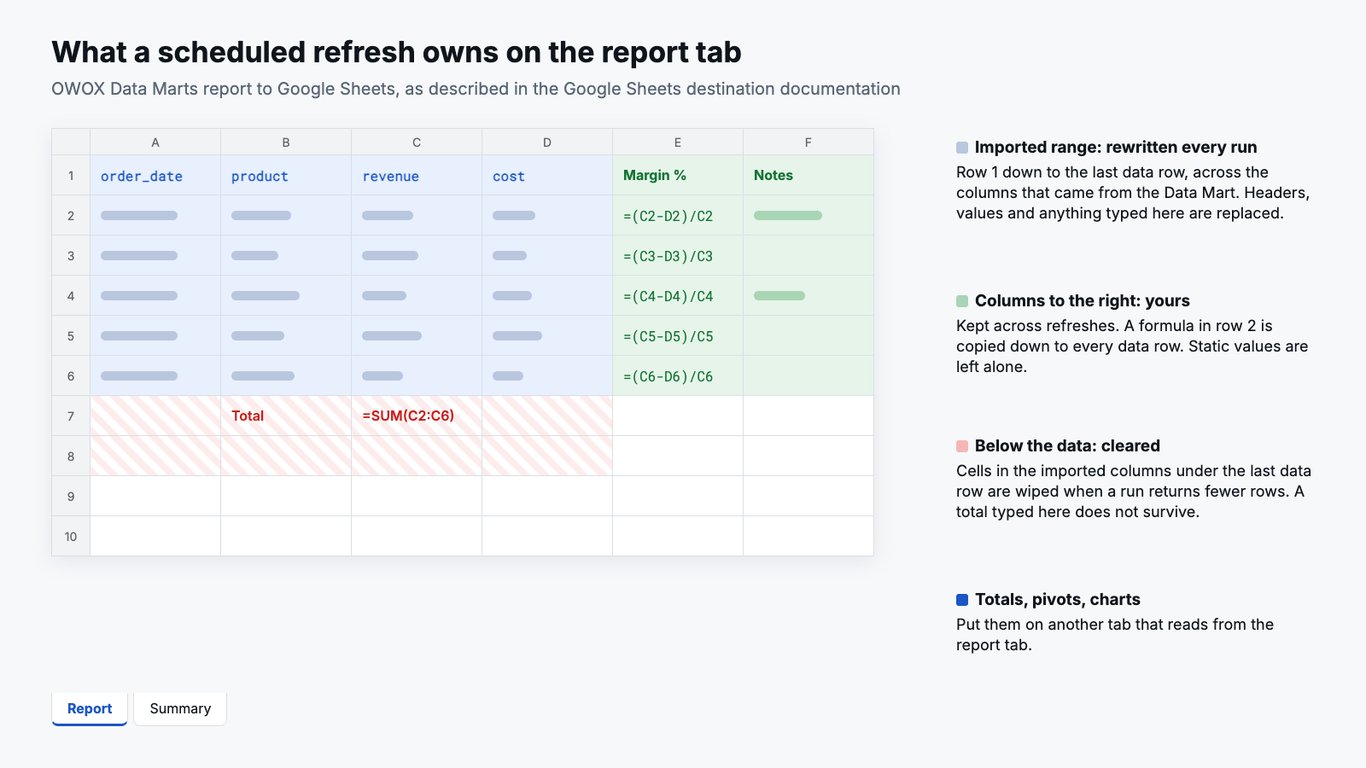
Task: Select column B header
Action: click(286, 142)
